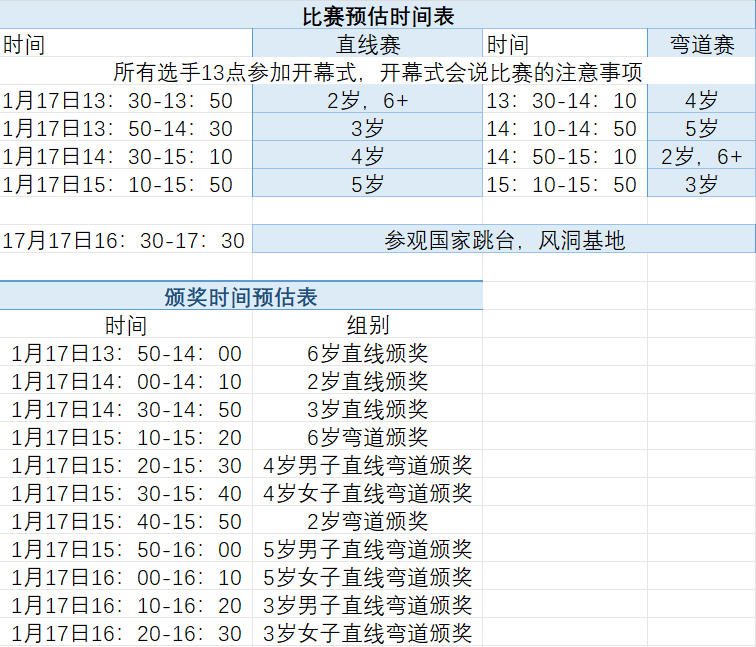Image resolution: width=756 pixels, height=647 pixels.
Task: Select the 1月17日15：10-15：50 time cell
Action: [125, 184]
